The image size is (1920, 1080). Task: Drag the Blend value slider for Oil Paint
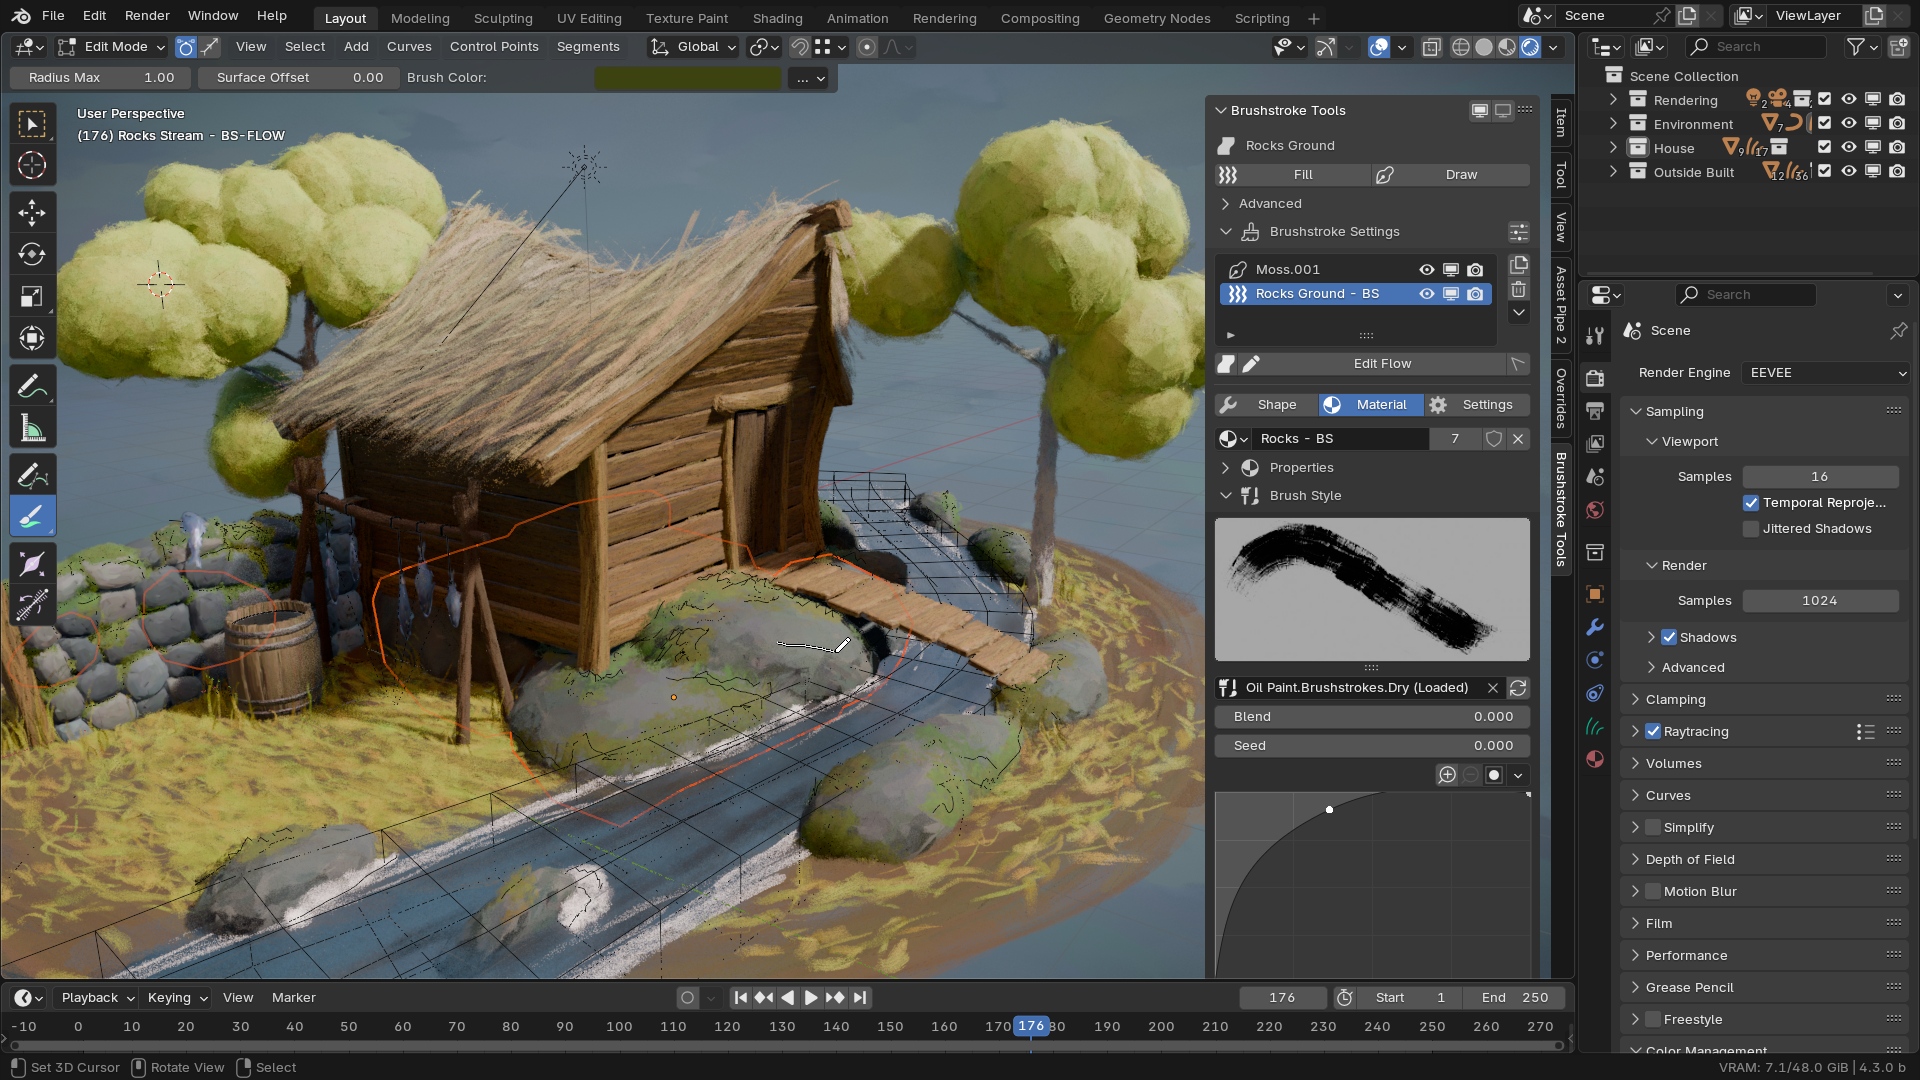[x=1369, y=715]
